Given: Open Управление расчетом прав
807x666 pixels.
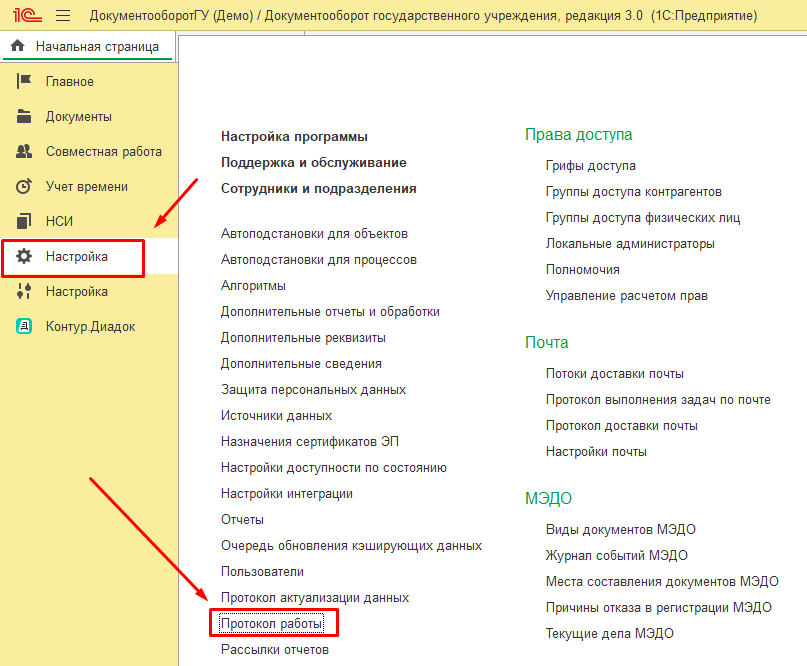Looking at the screenshot, I should [626, 296].
